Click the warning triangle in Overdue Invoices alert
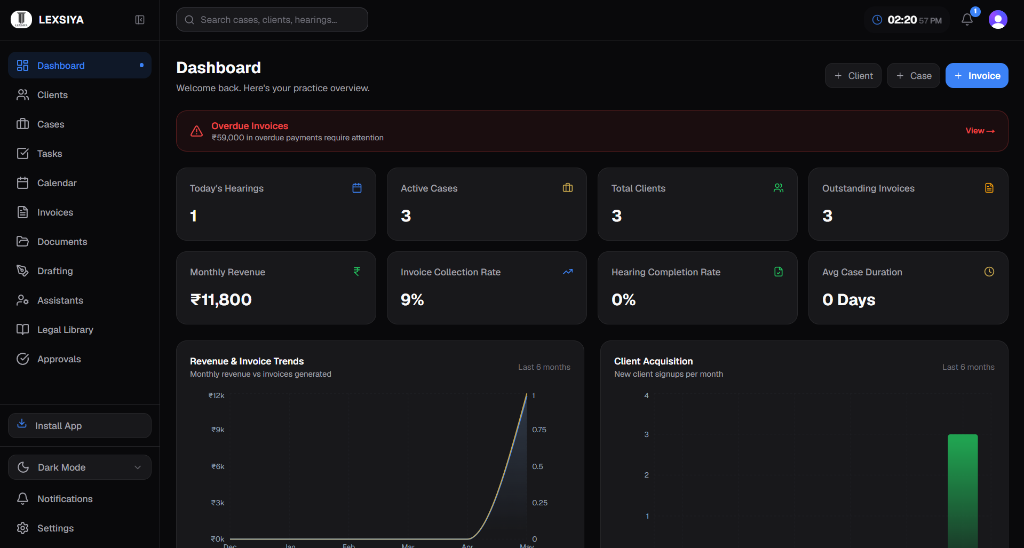Viewport: 1024px width, 548px height. pyautogui.click(x=197, y=131)
